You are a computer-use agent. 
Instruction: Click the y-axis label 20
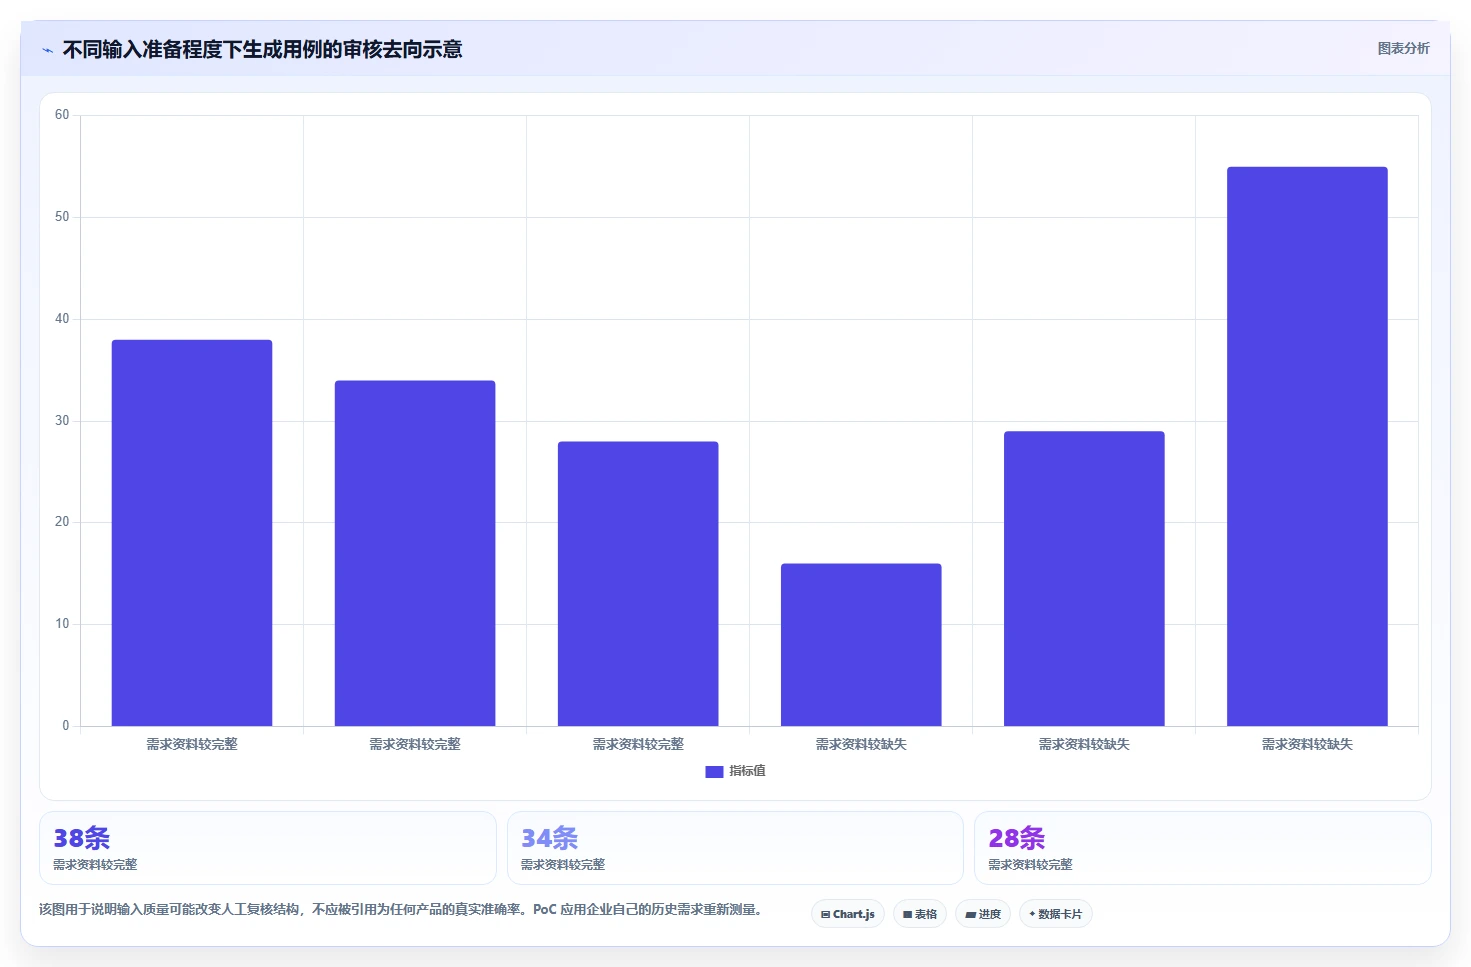[62, 522]
